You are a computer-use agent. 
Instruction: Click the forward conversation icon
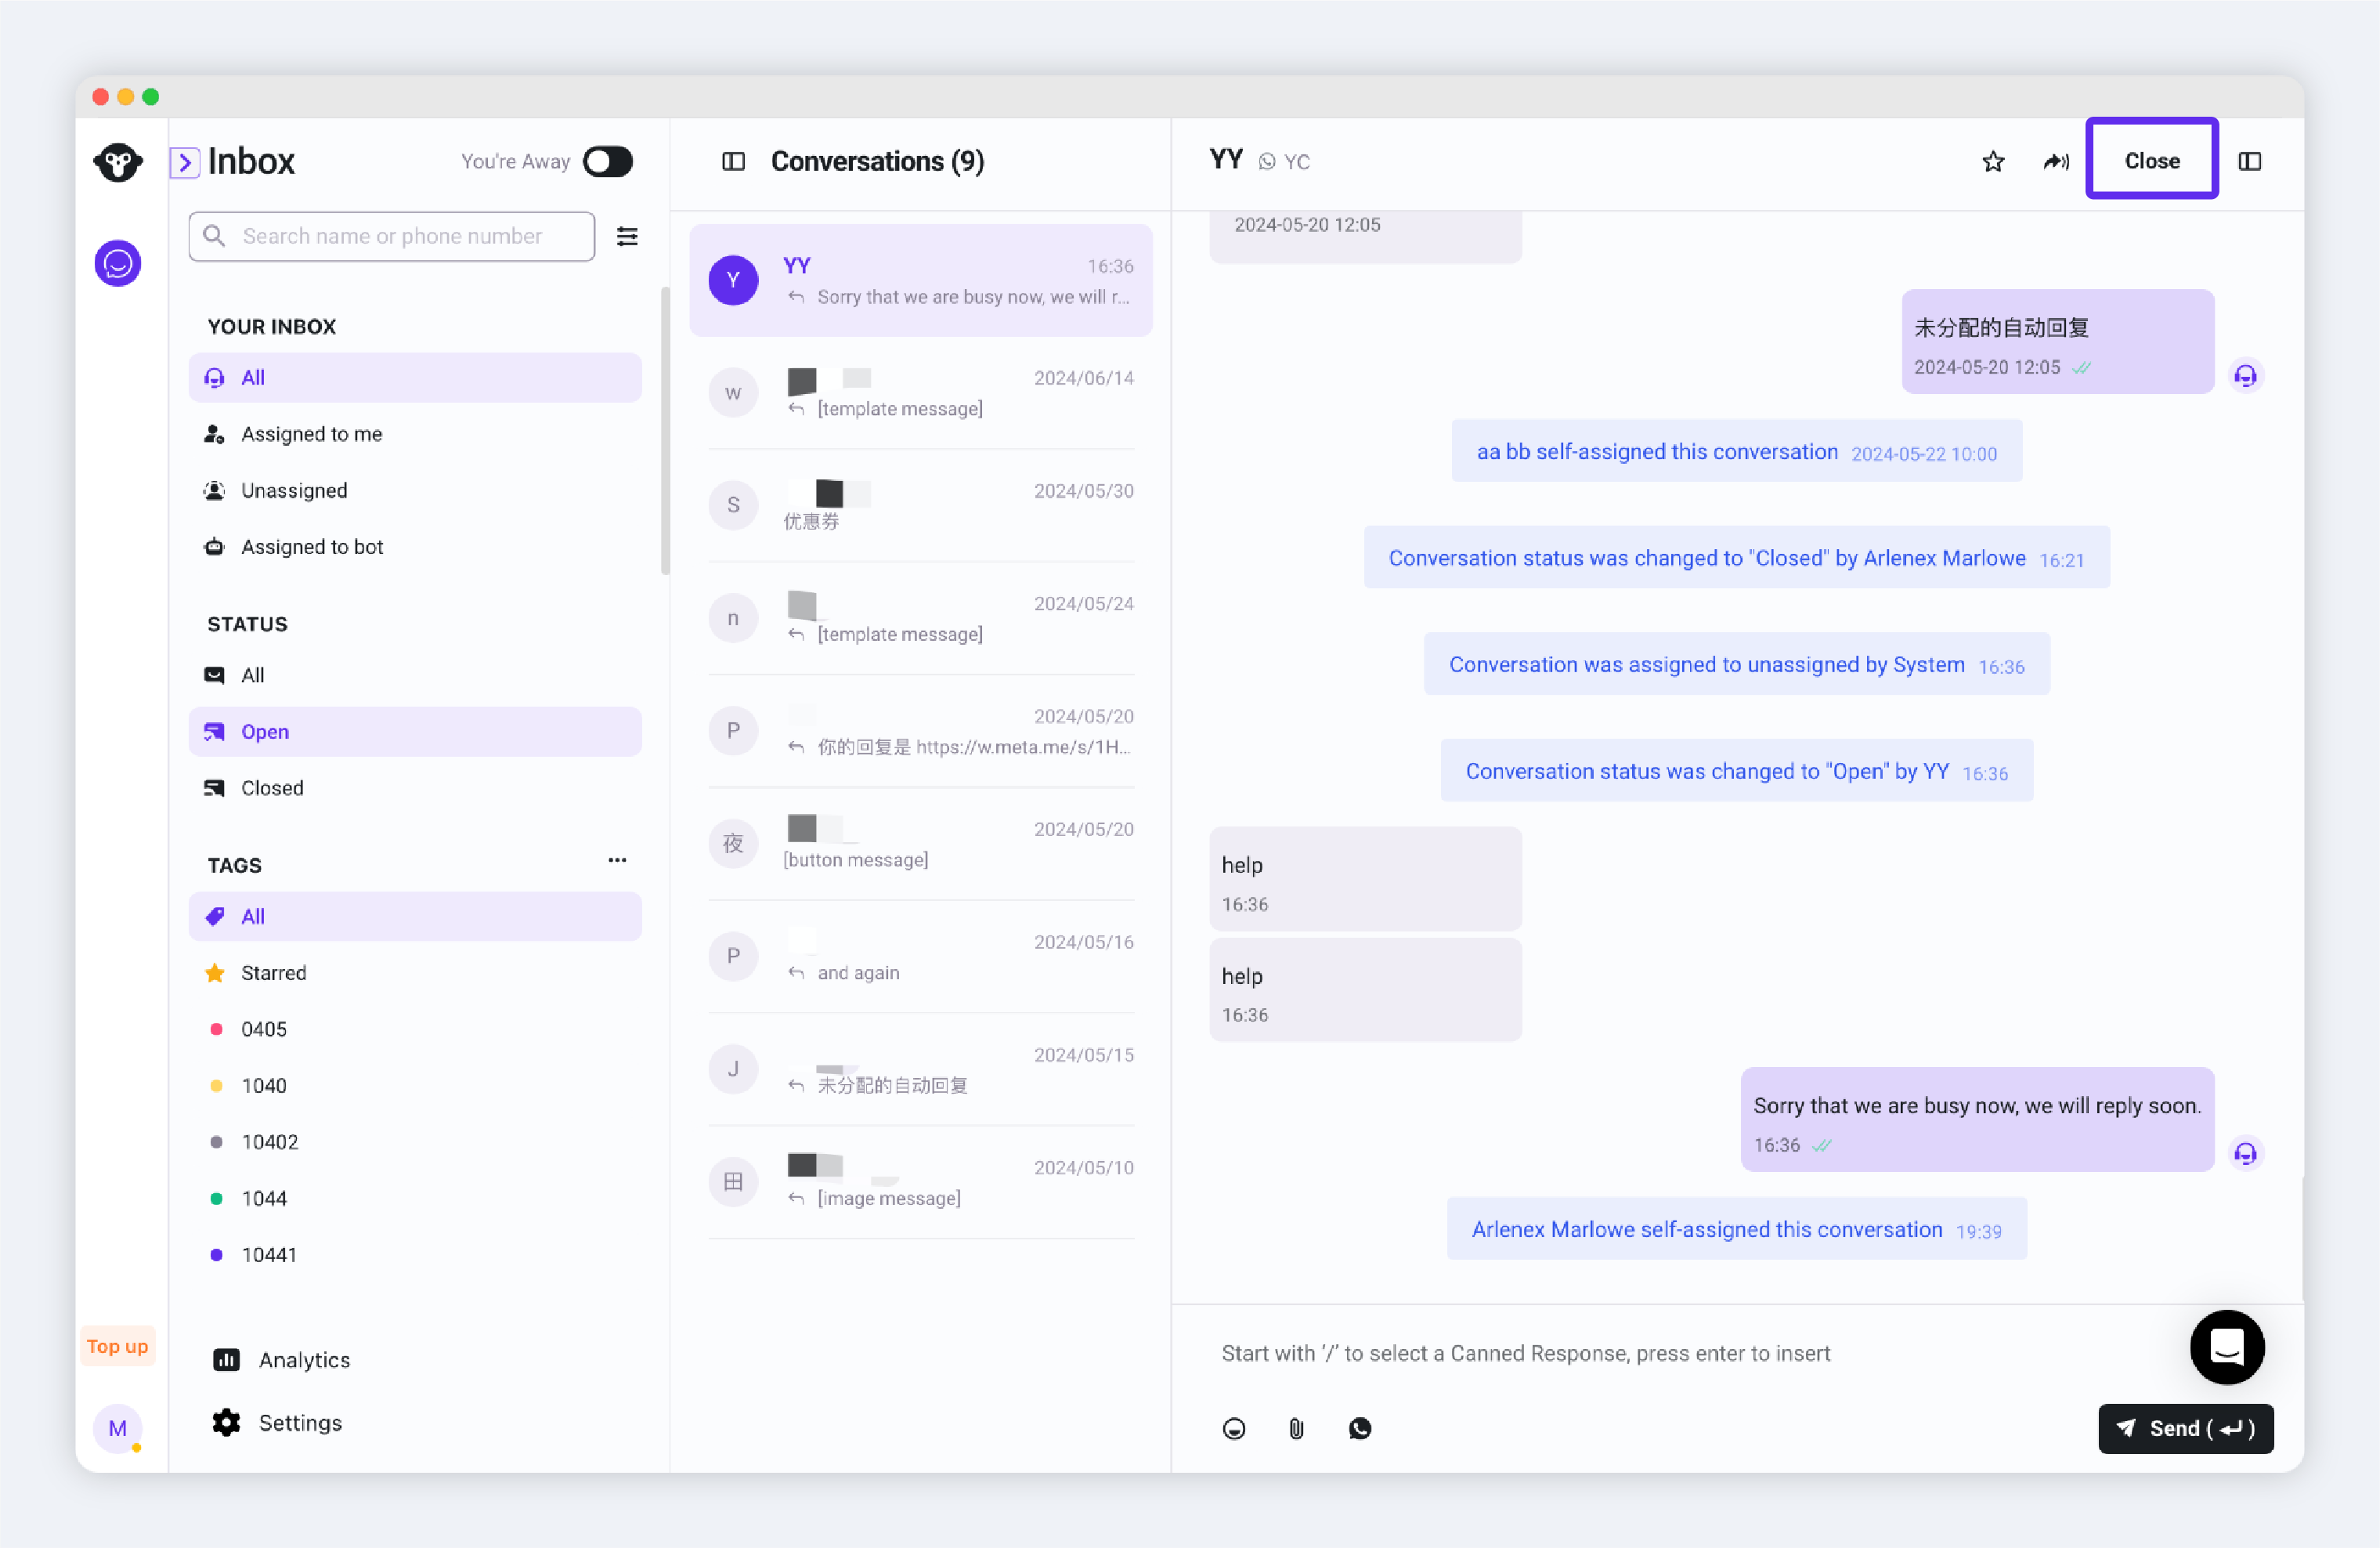[2056, 161]
